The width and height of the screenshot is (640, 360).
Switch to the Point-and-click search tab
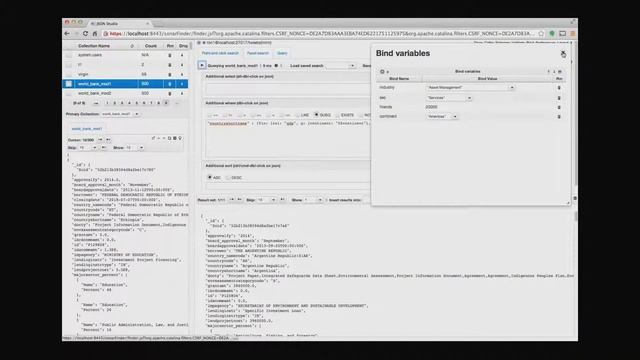click(x=220, y=53)
